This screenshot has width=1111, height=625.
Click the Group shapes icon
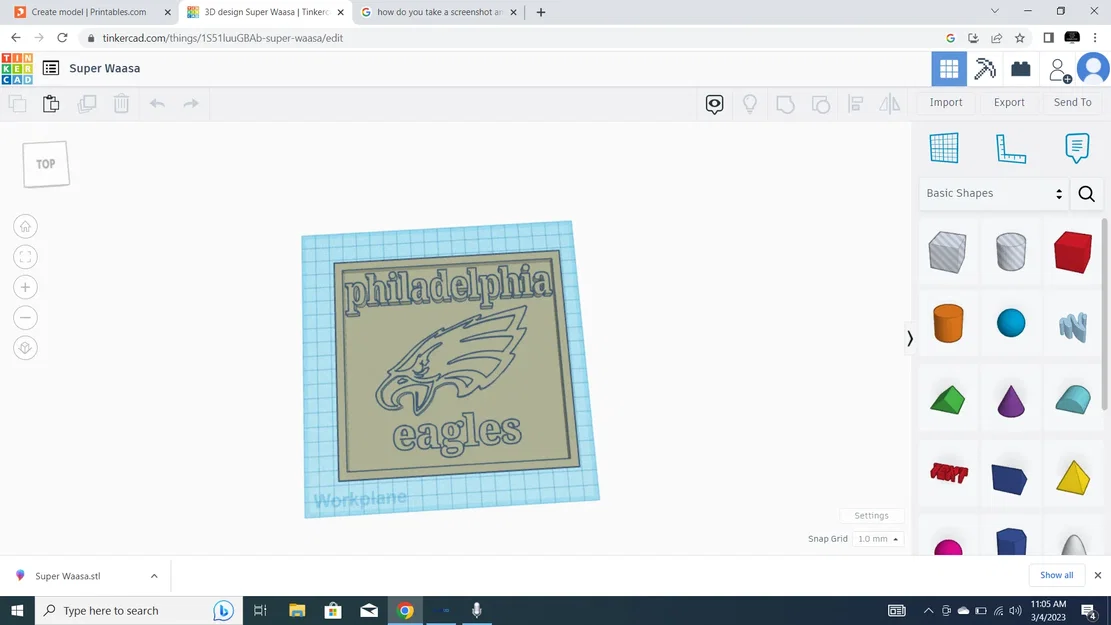click(785, 104)
